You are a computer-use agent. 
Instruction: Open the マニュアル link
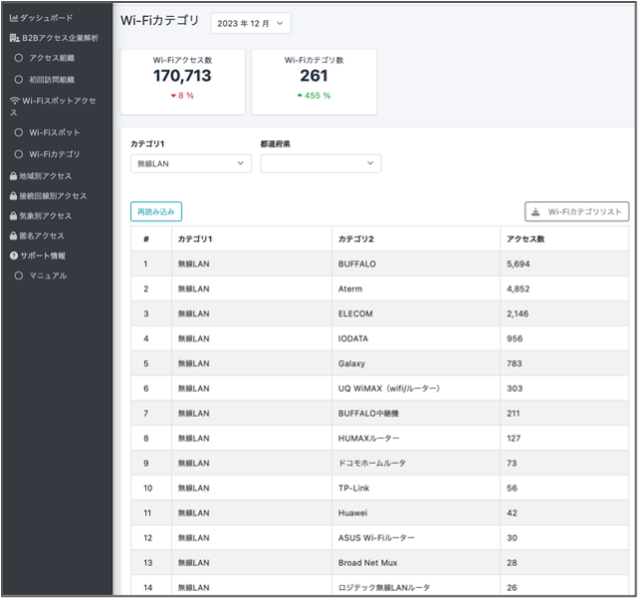pyautogui.click(x=48, y=276)
